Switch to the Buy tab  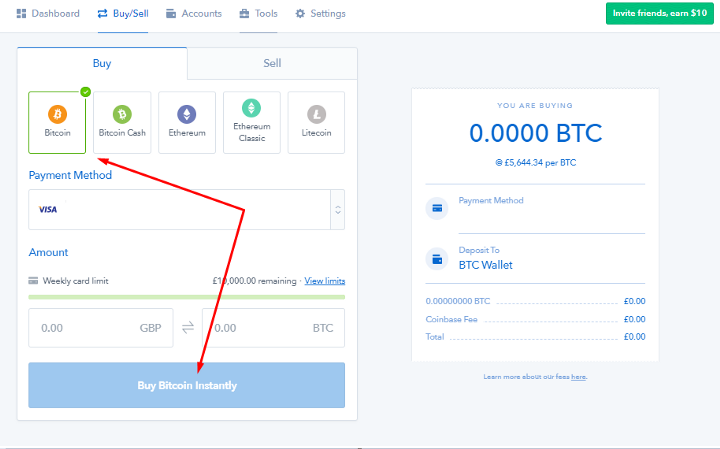[x=102, y=63]
